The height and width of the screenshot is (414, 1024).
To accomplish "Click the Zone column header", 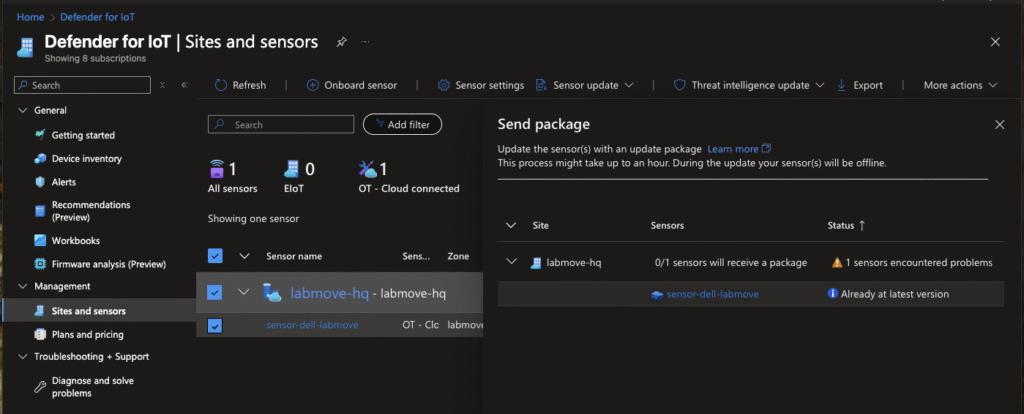I will point(458,256).
